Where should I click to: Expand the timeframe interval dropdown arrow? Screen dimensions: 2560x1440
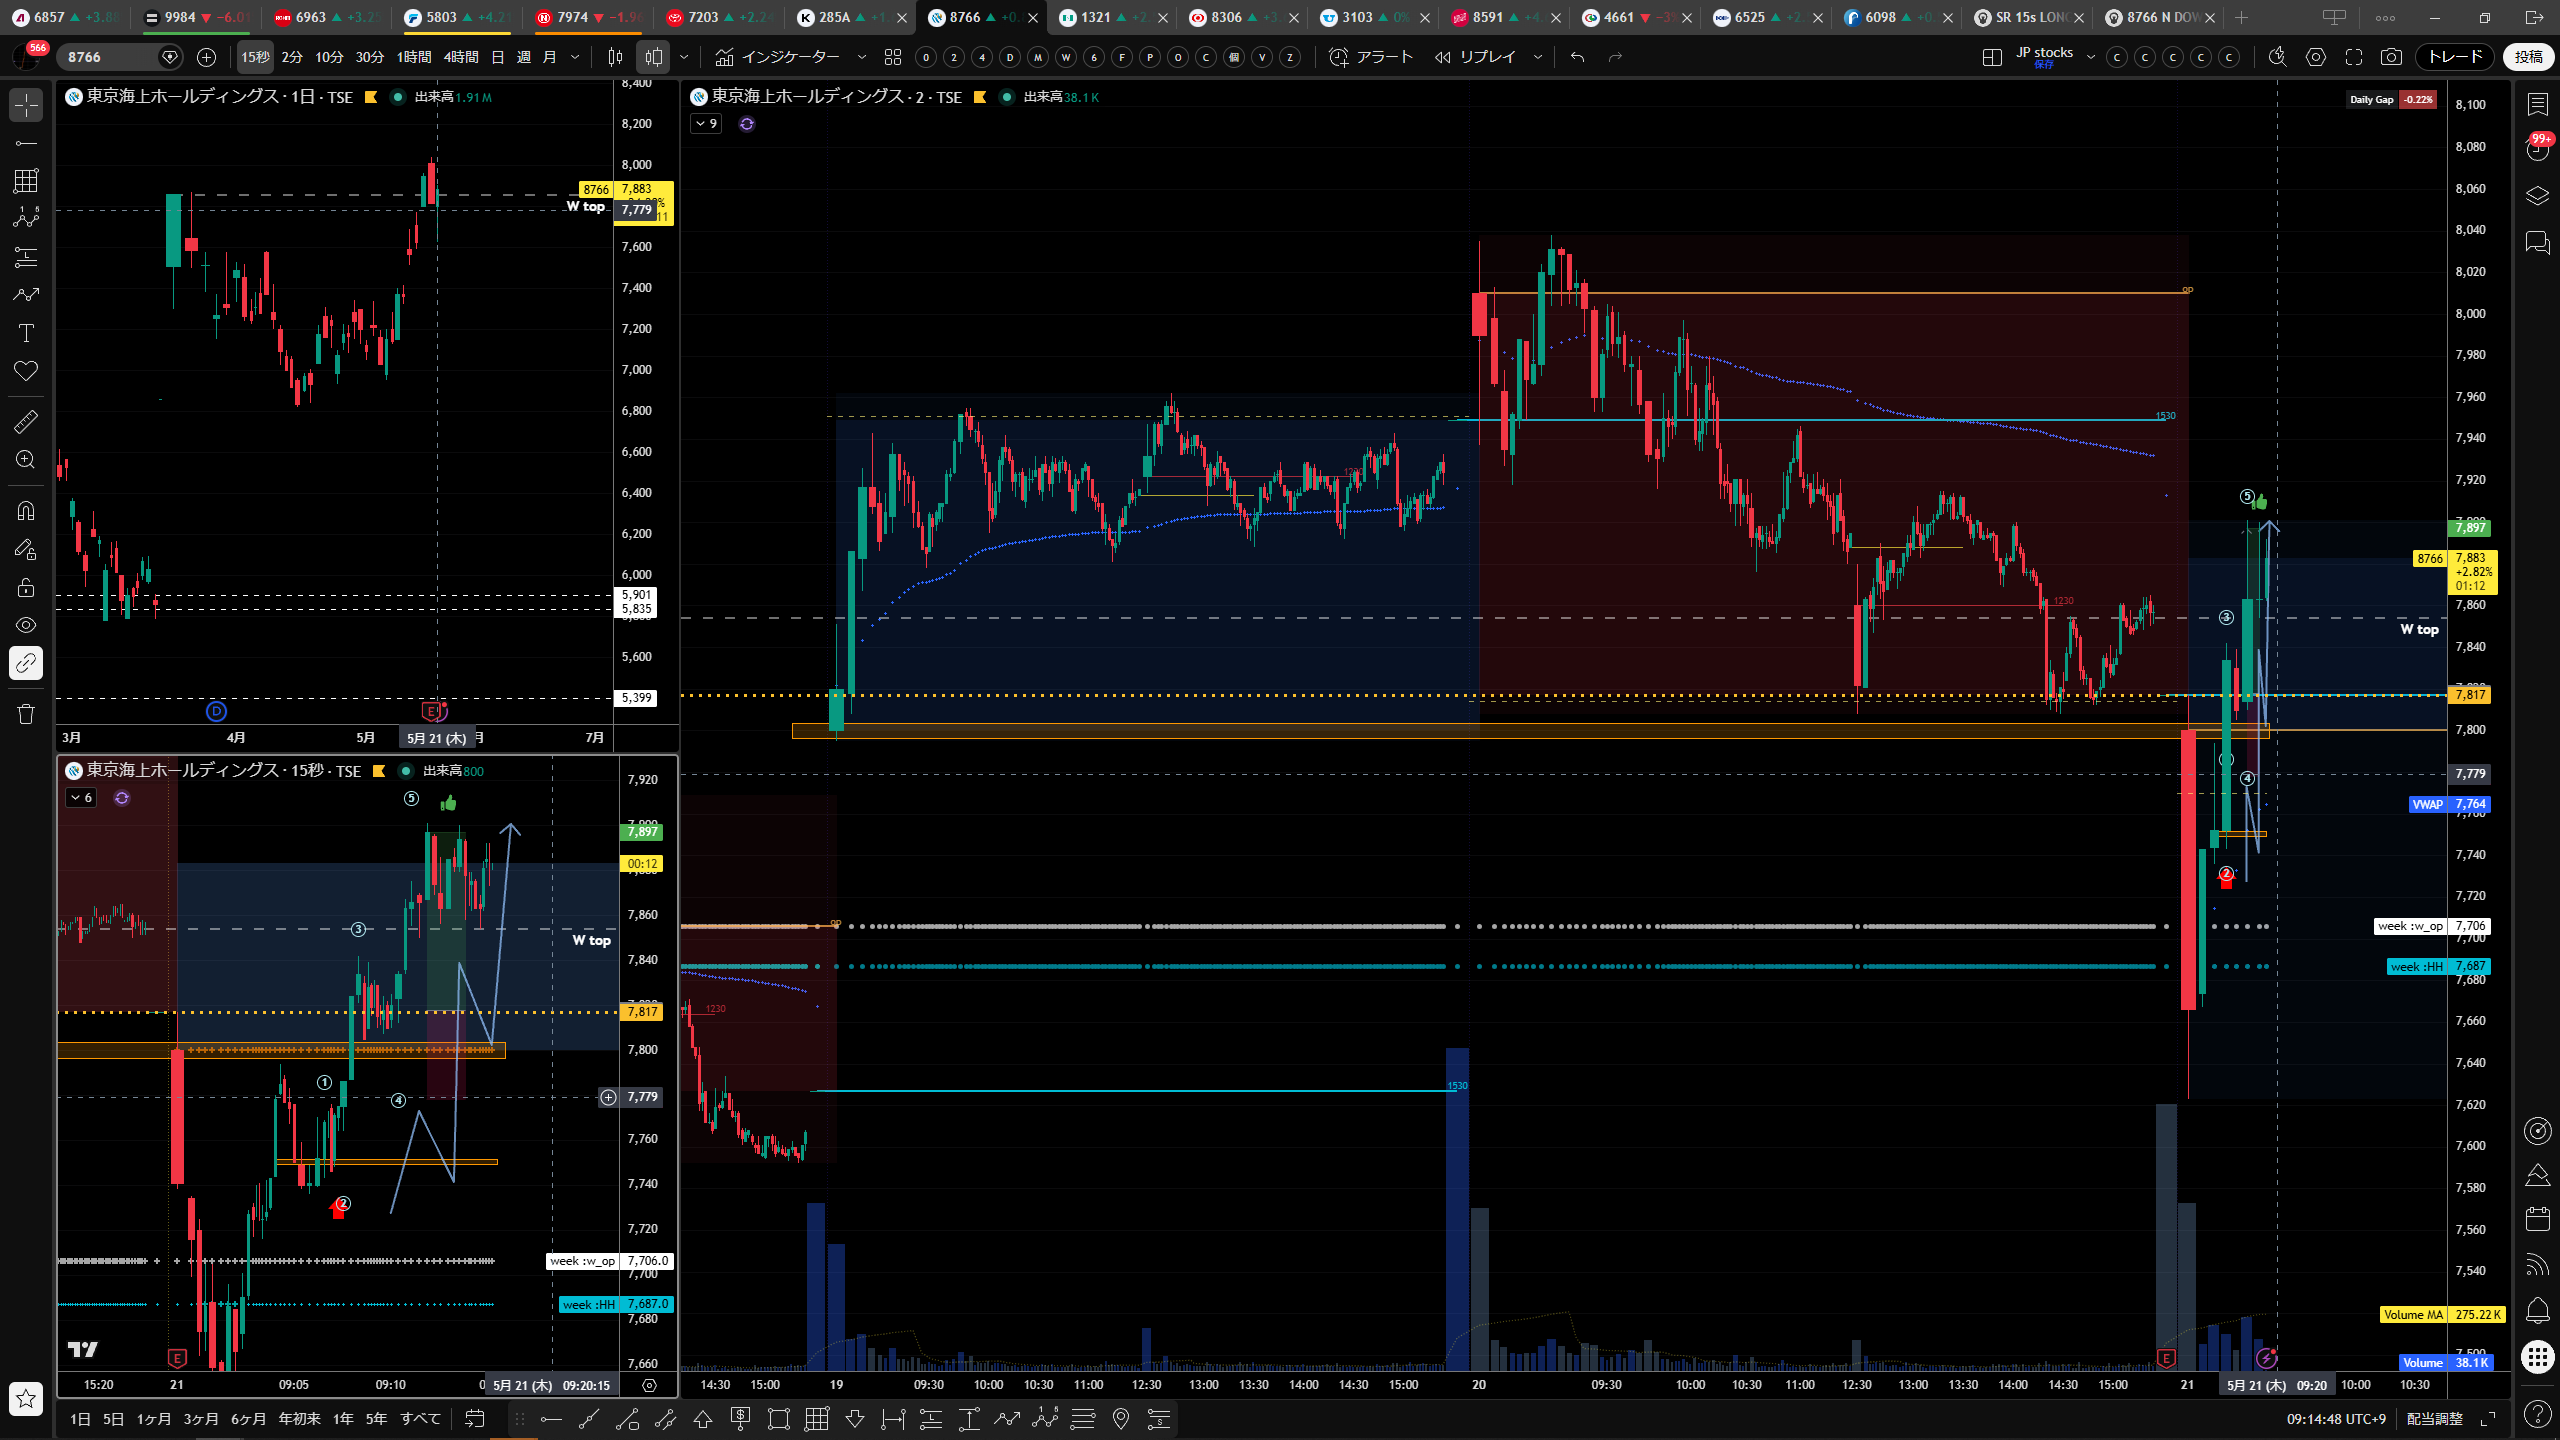coord(575,57)
